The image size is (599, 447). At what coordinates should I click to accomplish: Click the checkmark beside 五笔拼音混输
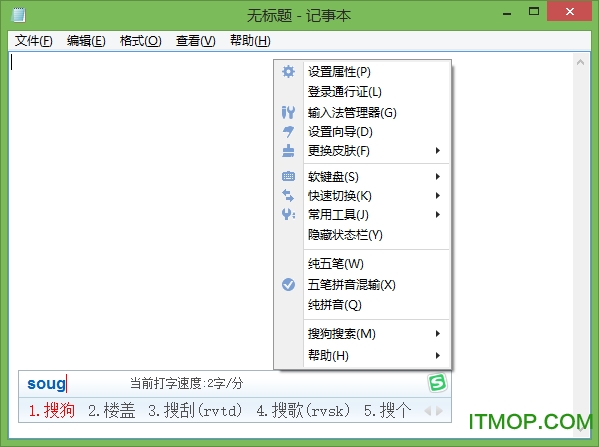click(288, 284)
